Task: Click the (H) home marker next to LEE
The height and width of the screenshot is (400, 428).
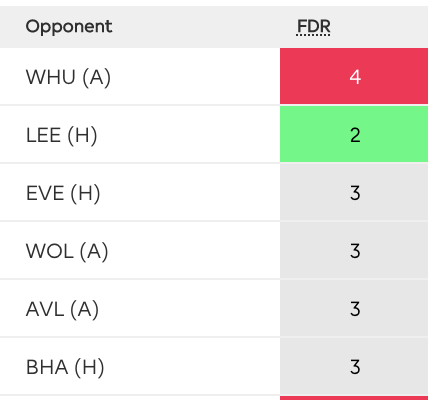Action: tap(82, 135)
